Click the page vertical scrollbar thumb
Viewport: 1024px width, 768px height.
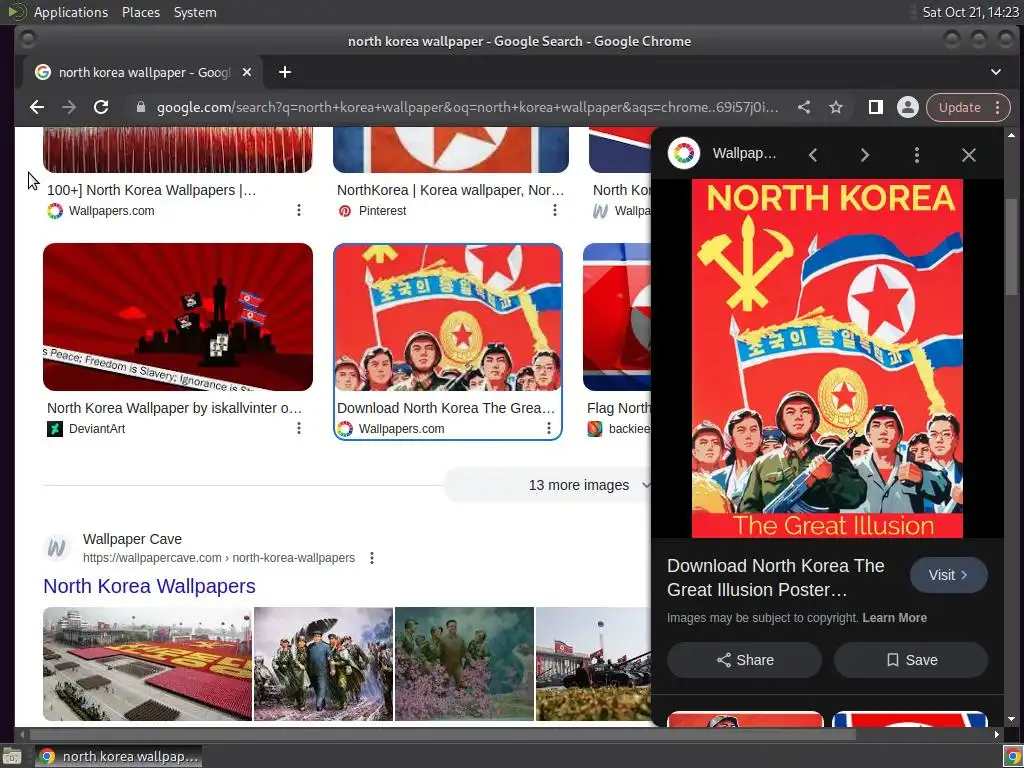(x=1012, y=248)
